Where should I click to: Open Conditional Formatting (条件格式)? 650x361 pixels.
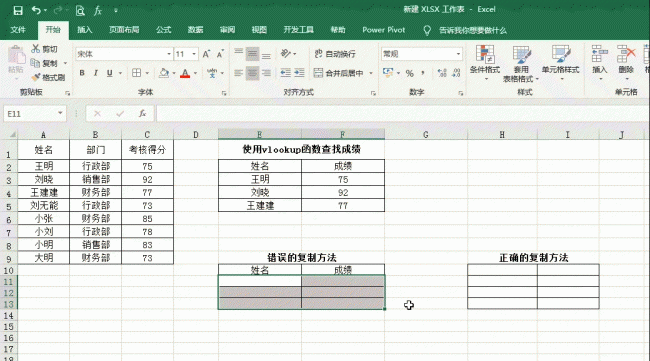point(485,63)
